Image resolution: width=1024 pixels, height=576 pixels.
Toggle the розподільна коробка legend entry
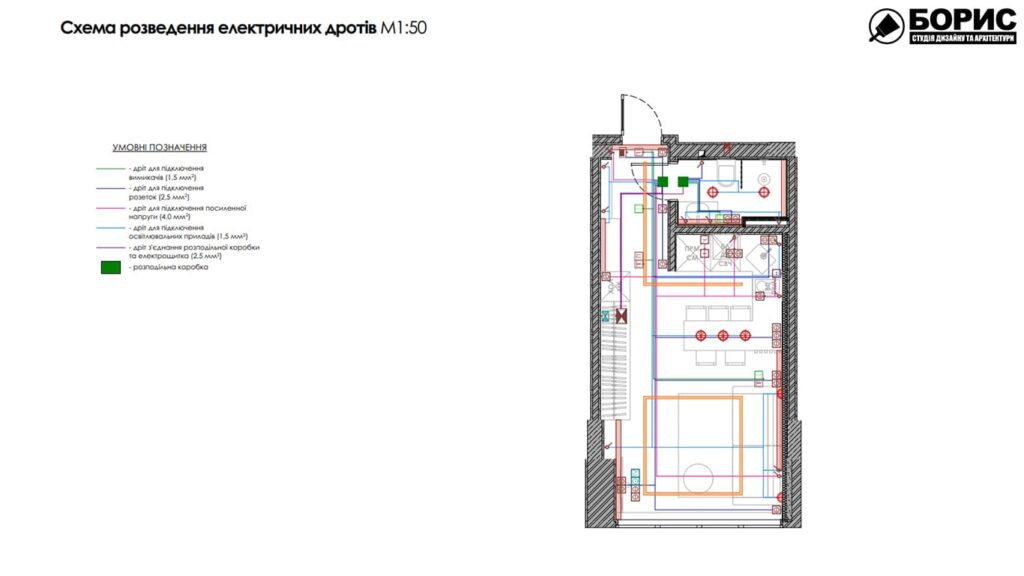pos(169,266)
